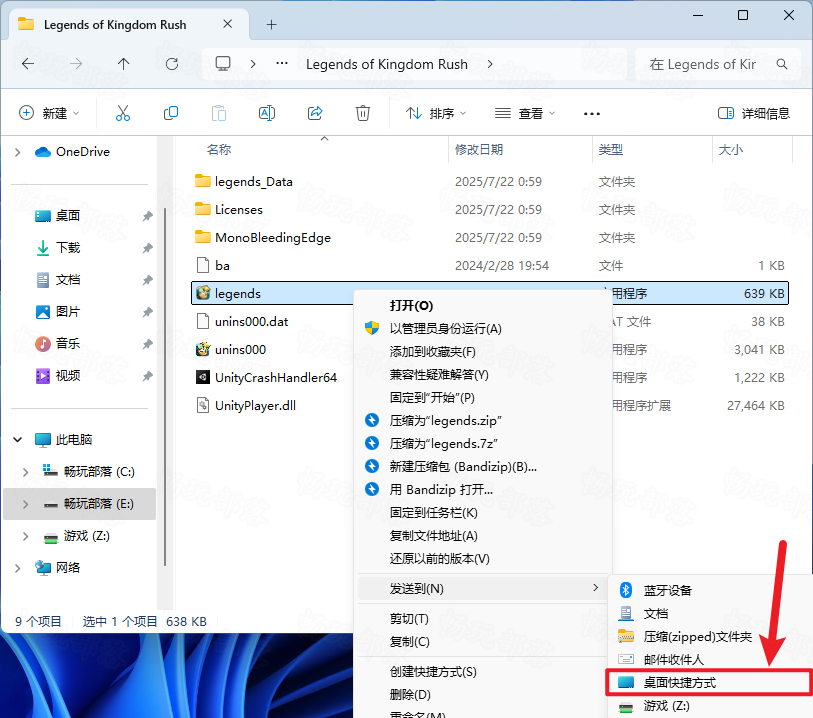Select the legends application icon
Image resolution: width=813 pixels, height=718 pixels.
click(203, 293)
